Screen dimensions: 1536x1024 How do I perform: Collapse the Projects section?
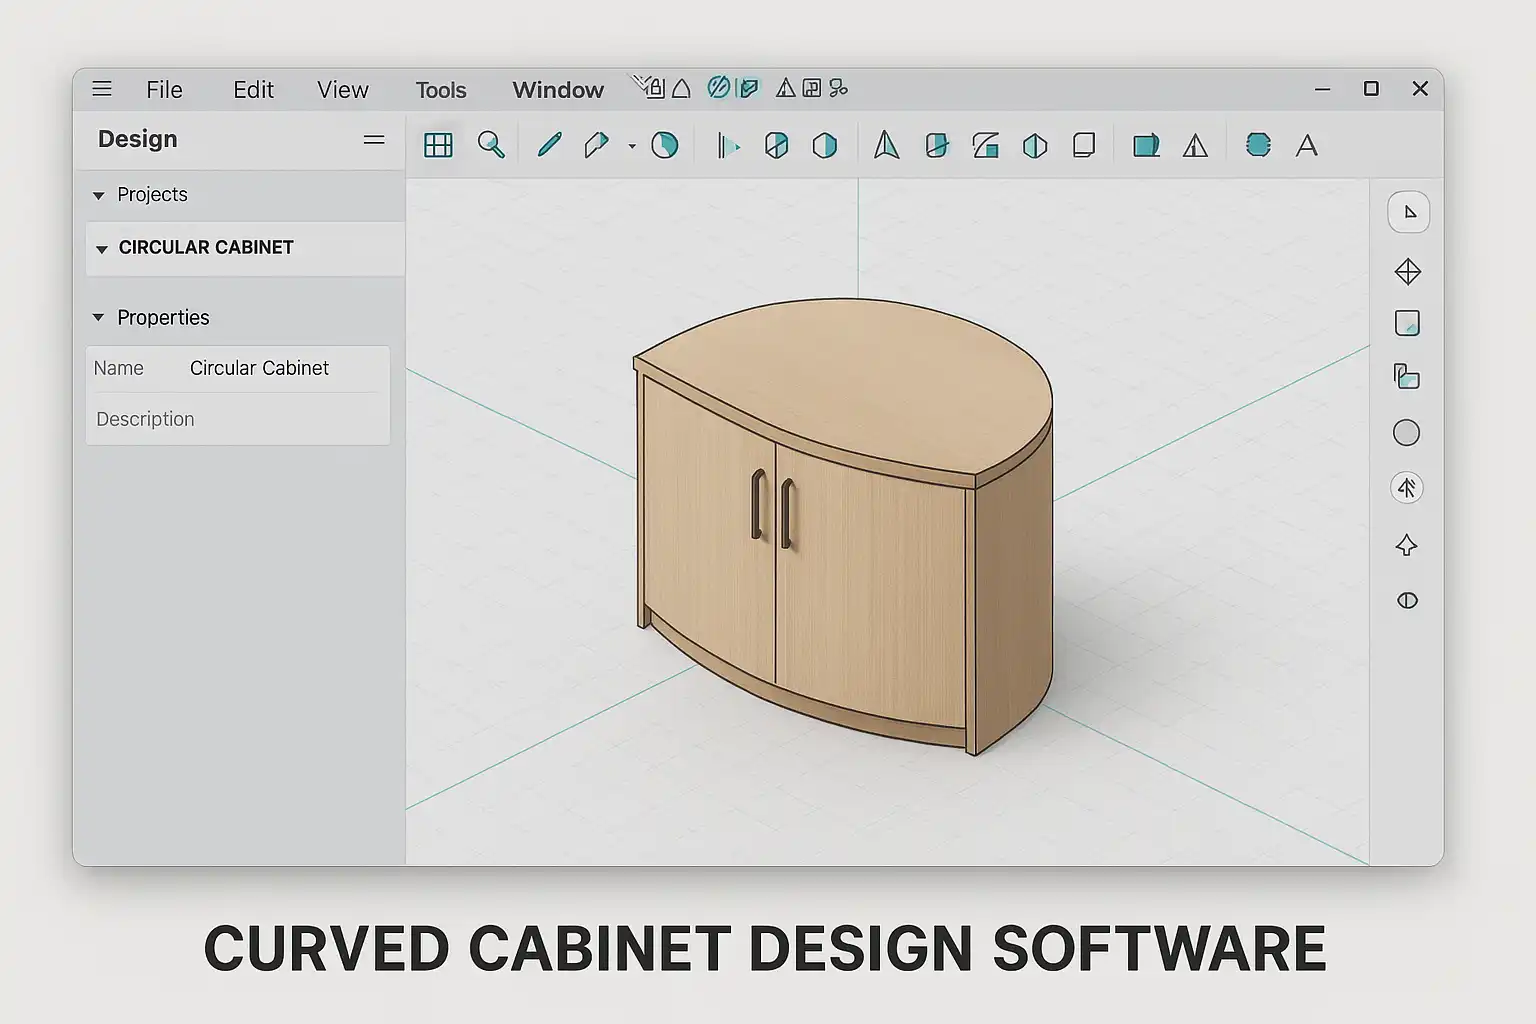click(x=99, y=196)
